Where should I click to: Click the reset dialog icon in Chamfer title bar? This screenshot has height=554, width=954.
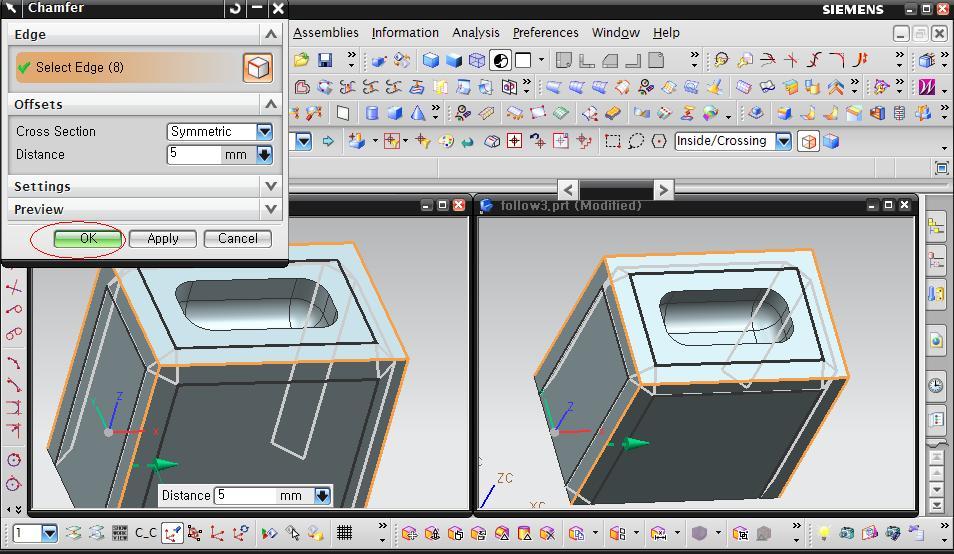point(235,8)
